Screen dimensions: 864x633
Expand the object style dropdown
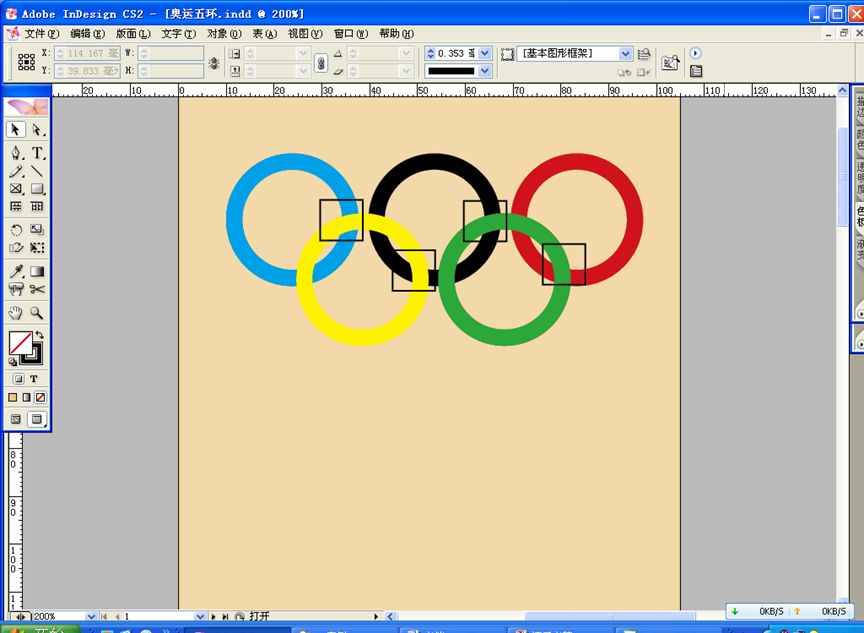tap(626, 53)
